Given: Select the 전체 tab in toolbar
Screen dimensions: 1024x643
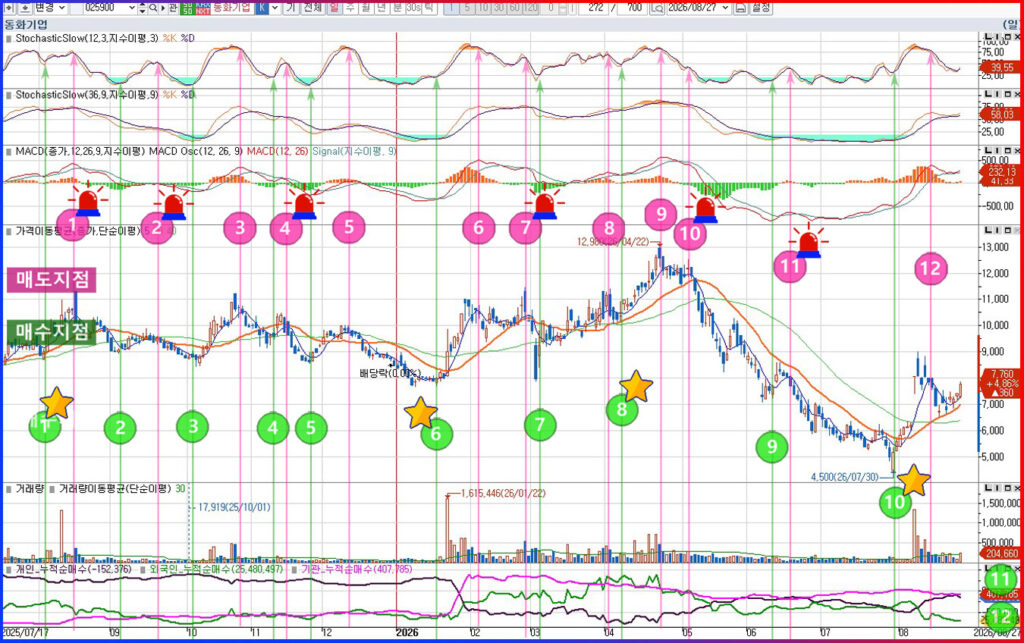Looking at the screenshot, I should coord(312,8).
